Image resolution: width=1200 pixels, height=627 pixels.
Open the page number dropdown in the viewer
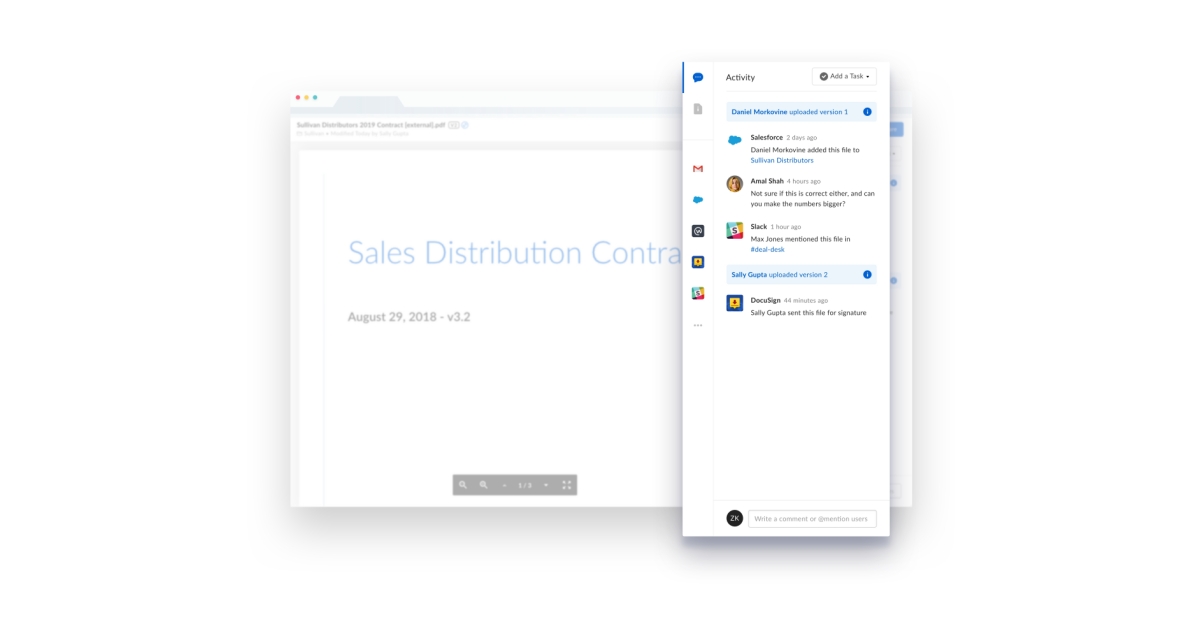click(545, 486)
